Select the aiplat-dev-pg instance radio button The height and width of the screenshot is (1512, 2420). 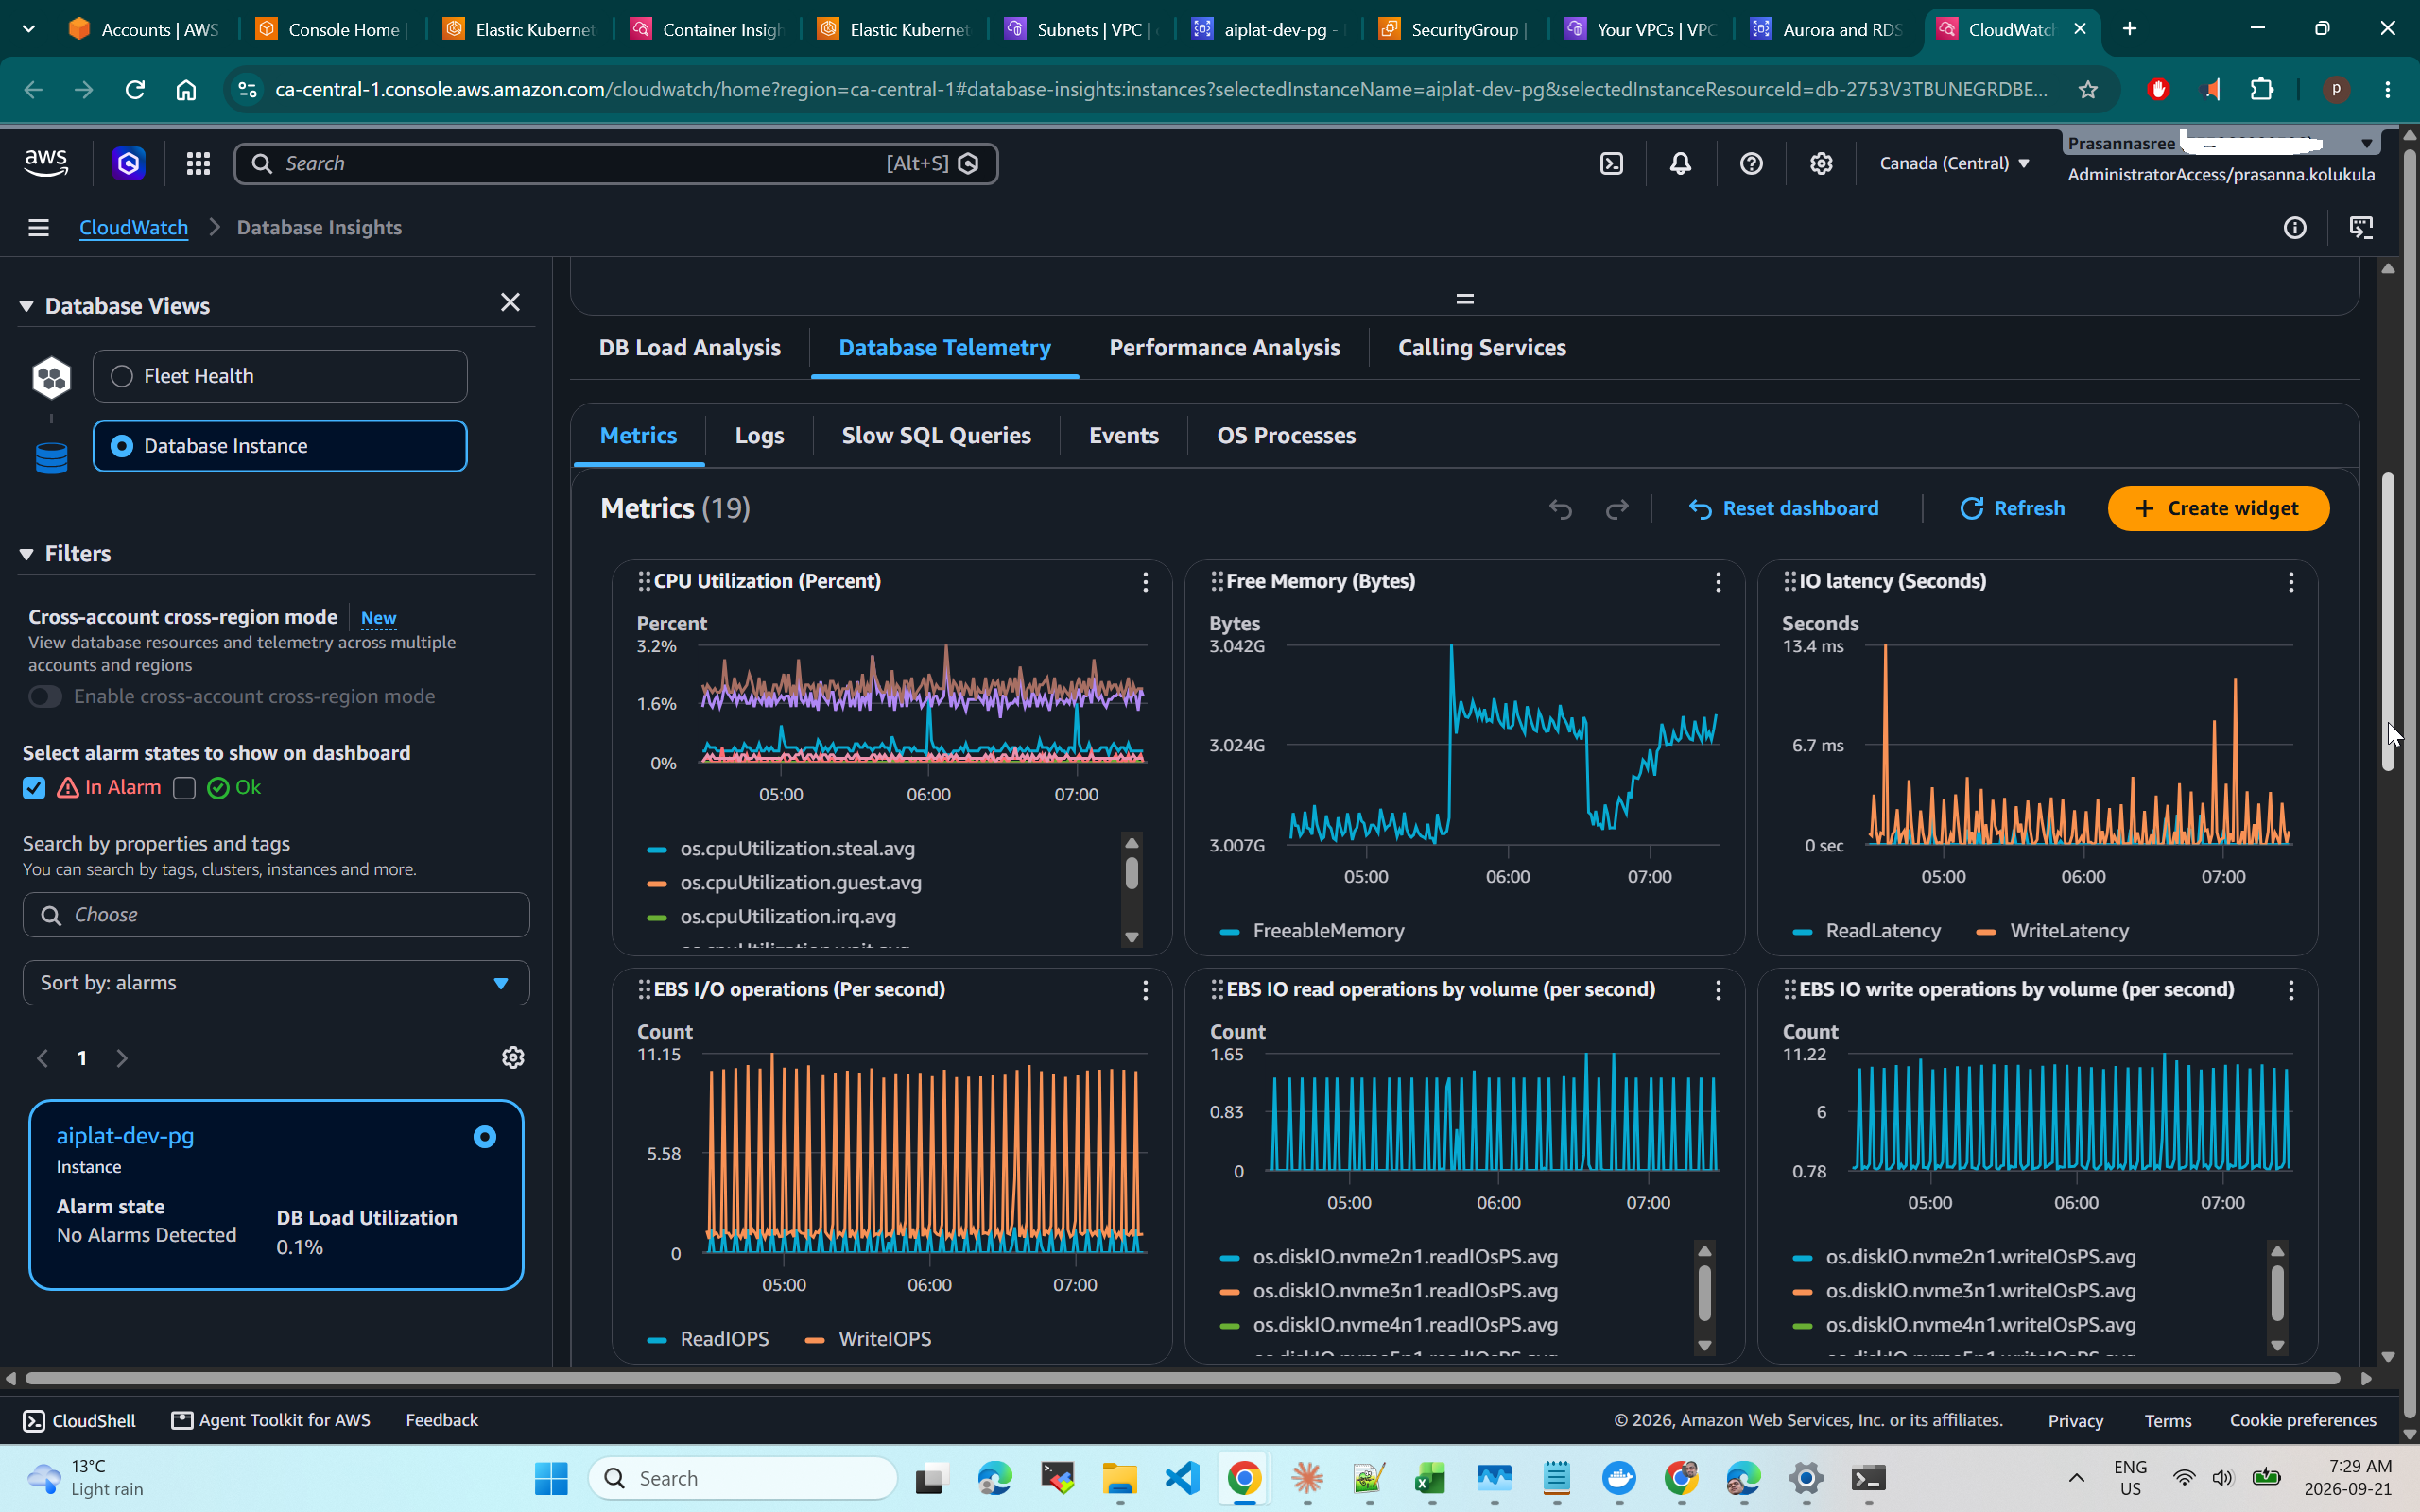click(x=485, y=1137)
